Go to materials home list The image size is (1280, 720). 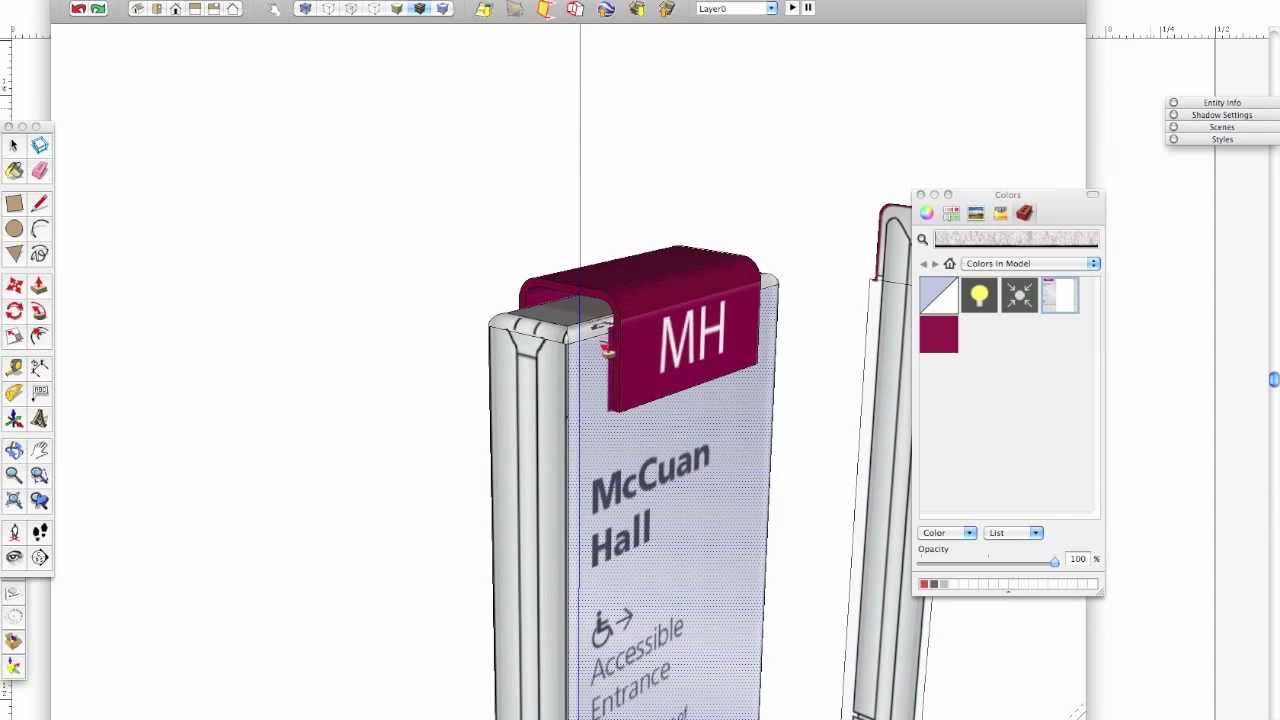pyautogui.click(x=950, y=264)
